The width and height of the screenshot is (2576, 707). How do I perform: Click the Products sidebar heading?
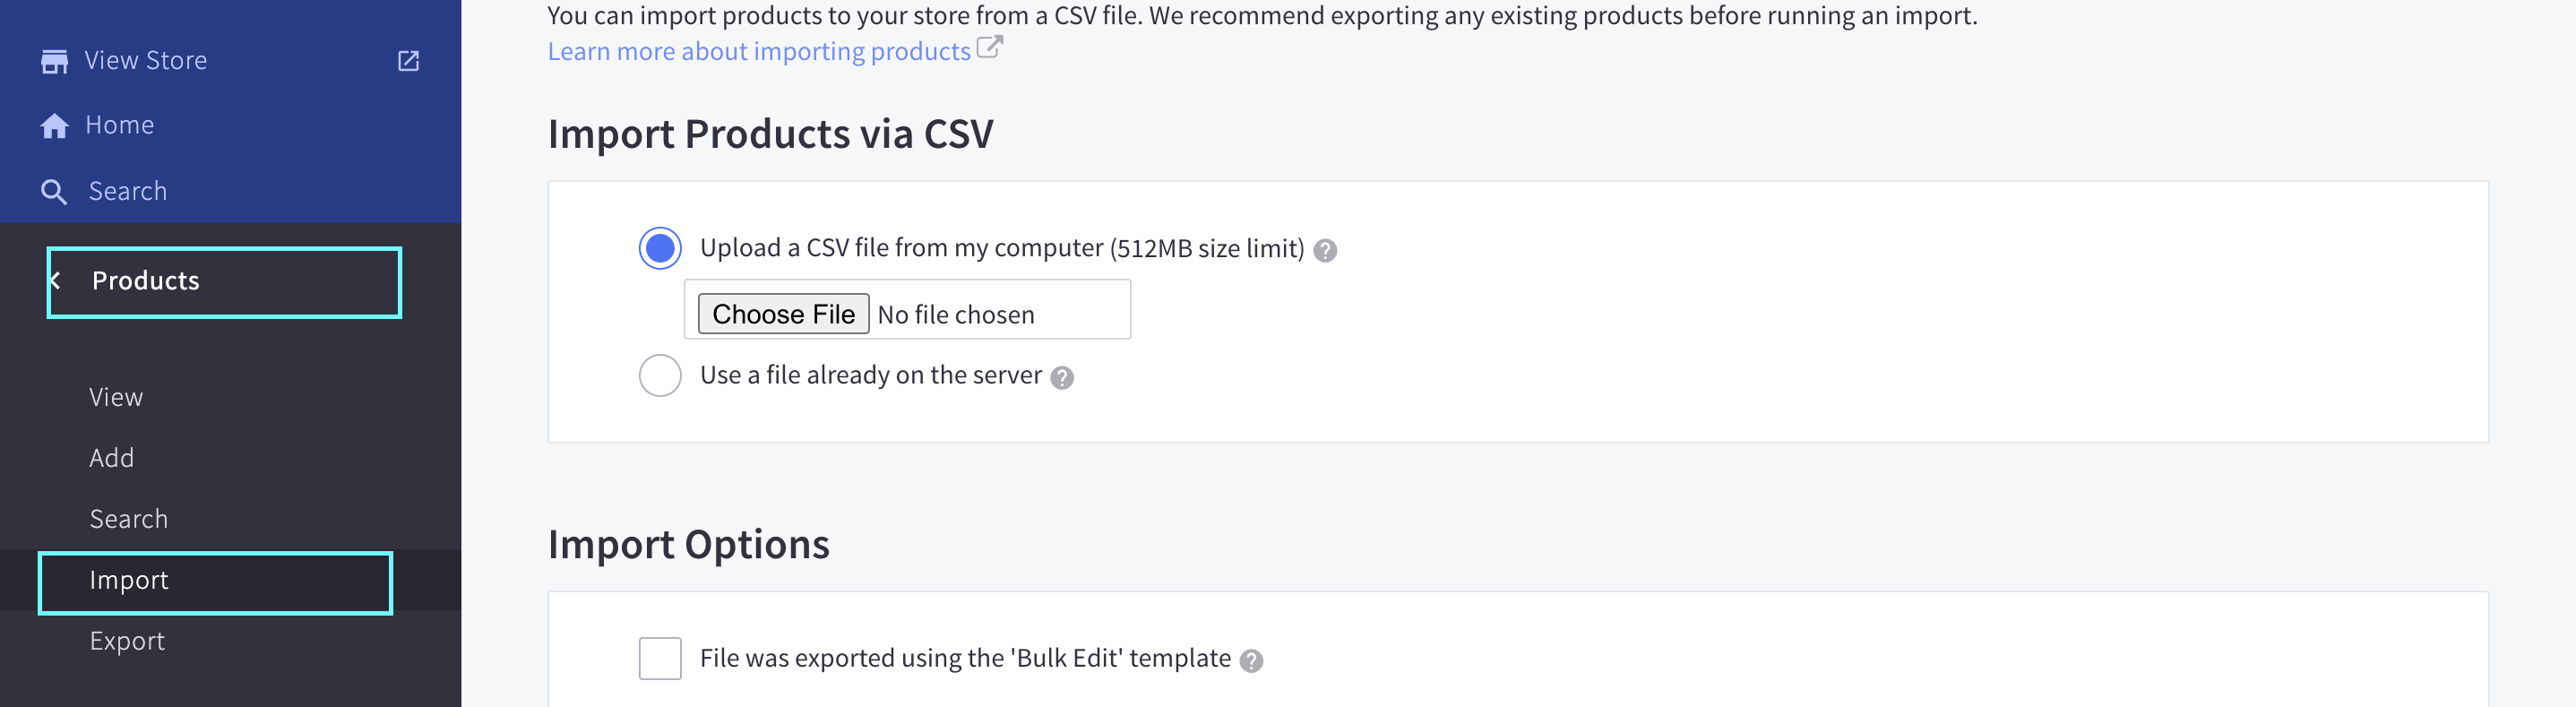coord(146,282)
